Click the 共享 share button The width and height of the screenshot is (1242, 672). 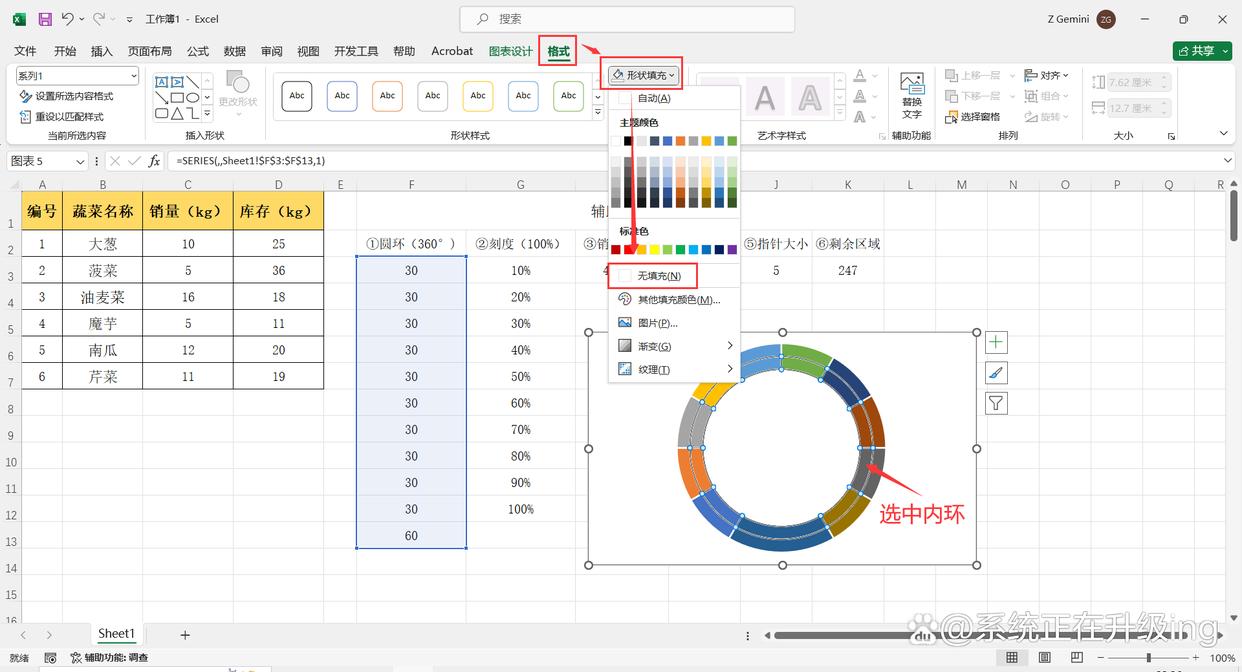click(1202, 51)
